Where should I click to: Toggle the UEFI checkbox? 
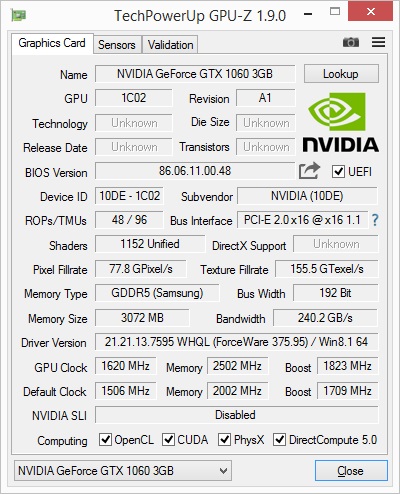[x=338, y=172]
